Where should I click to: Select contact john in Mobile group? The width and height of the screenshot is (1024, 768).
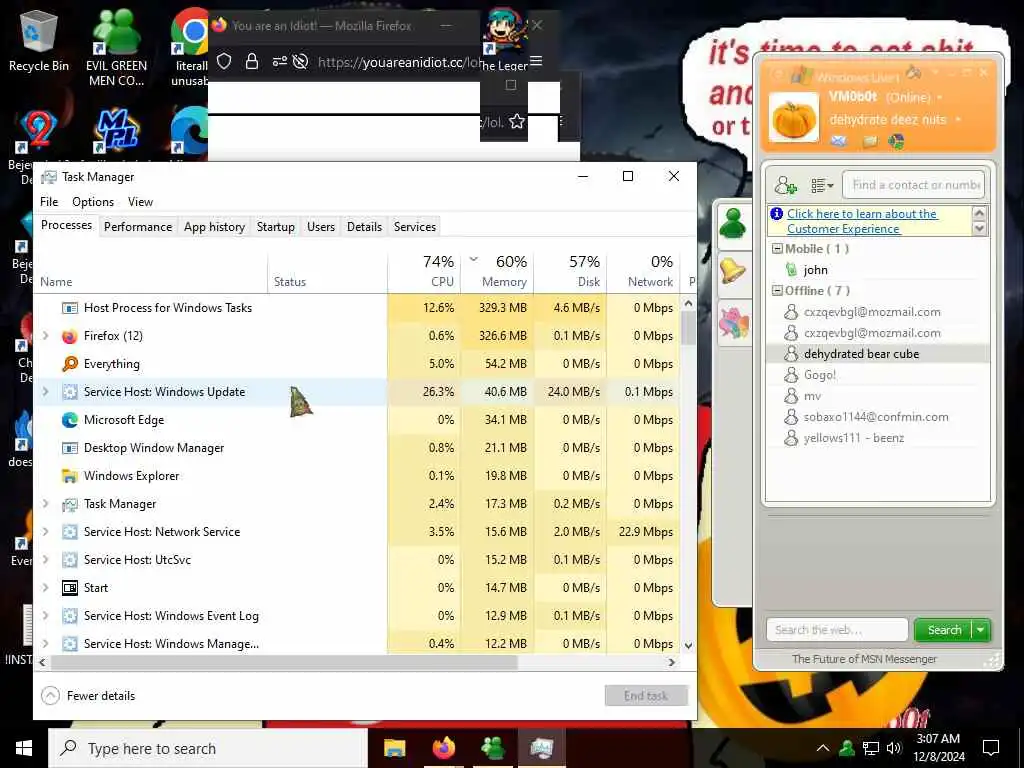[x=816, y=270]
